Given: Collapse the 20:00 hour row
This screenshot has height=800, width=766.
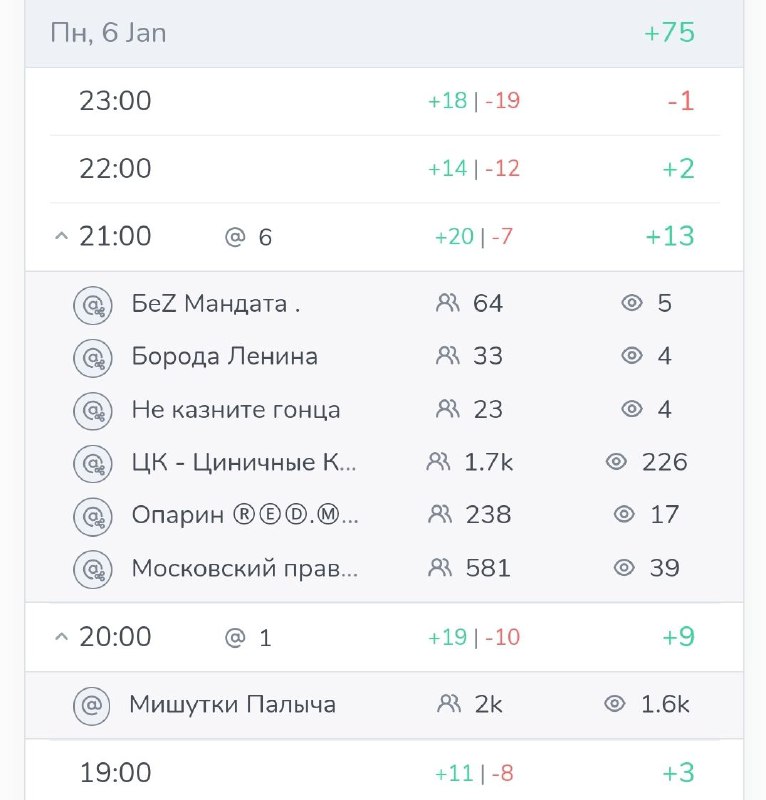Looking at the screenshot, I should (x=61, y=637).
